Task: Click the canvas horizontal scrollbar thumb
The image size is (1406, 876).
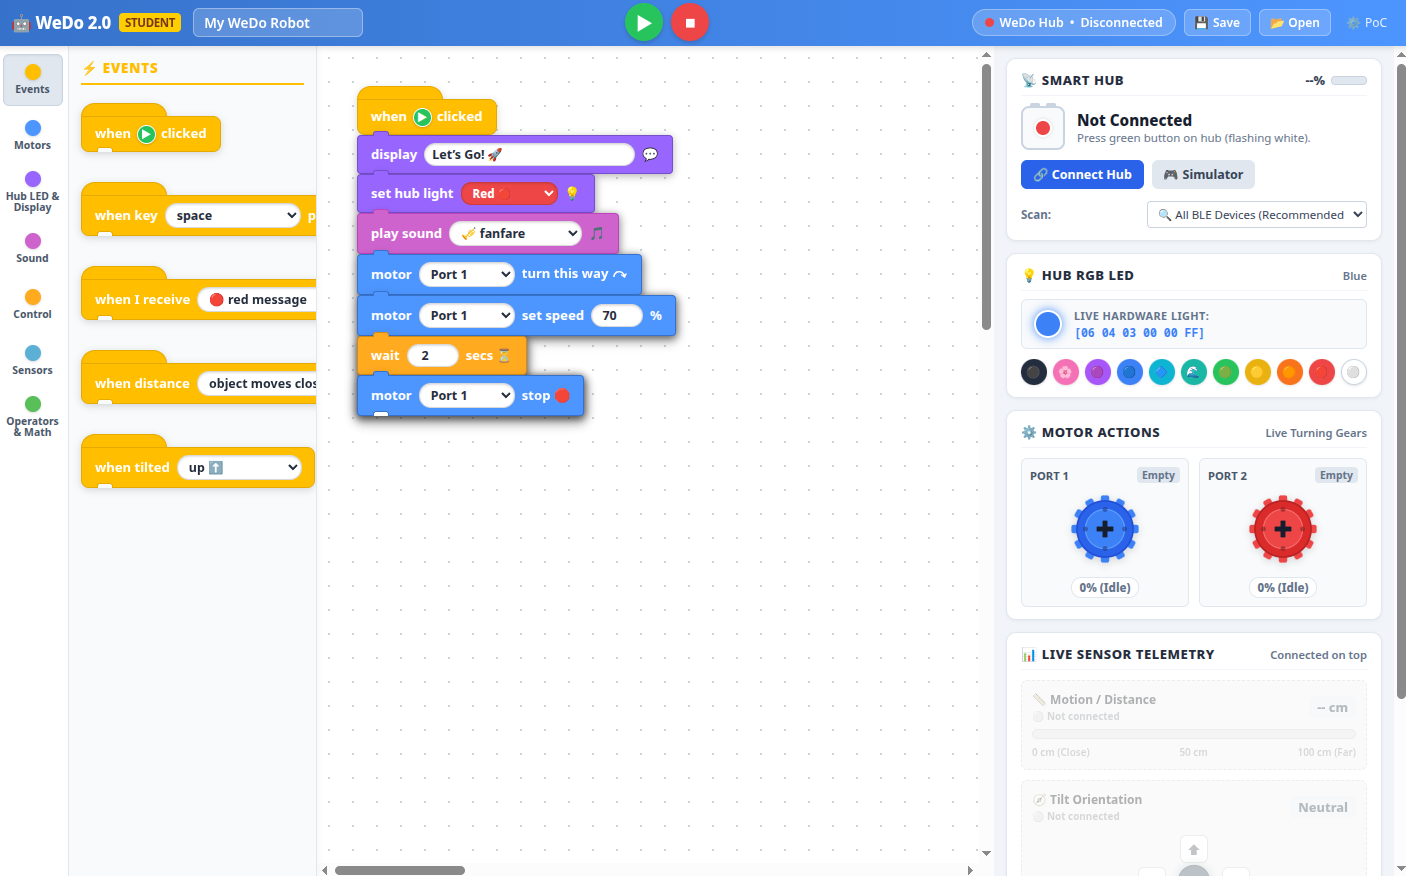Action: pyautogui.click(x=400, y=870)
